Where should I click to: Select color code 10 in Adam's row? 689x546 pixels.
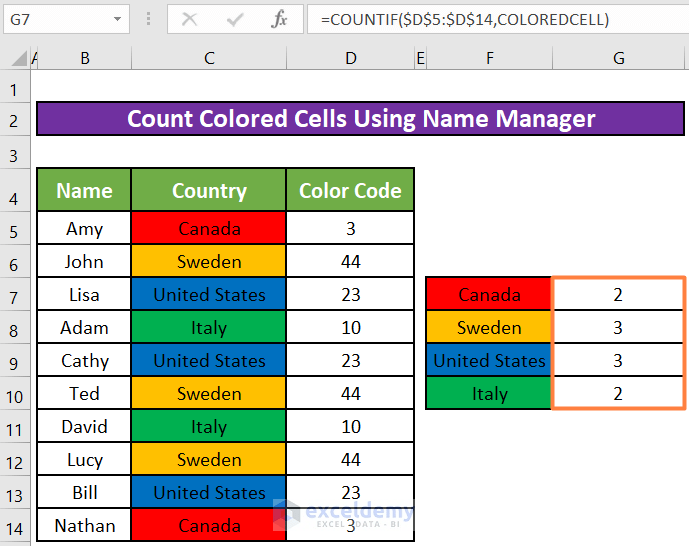[x=350, y=327]
